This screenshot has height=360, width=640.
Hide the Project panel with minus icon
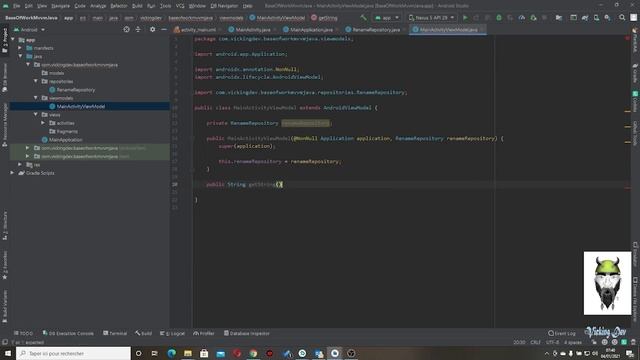point(164,29)
